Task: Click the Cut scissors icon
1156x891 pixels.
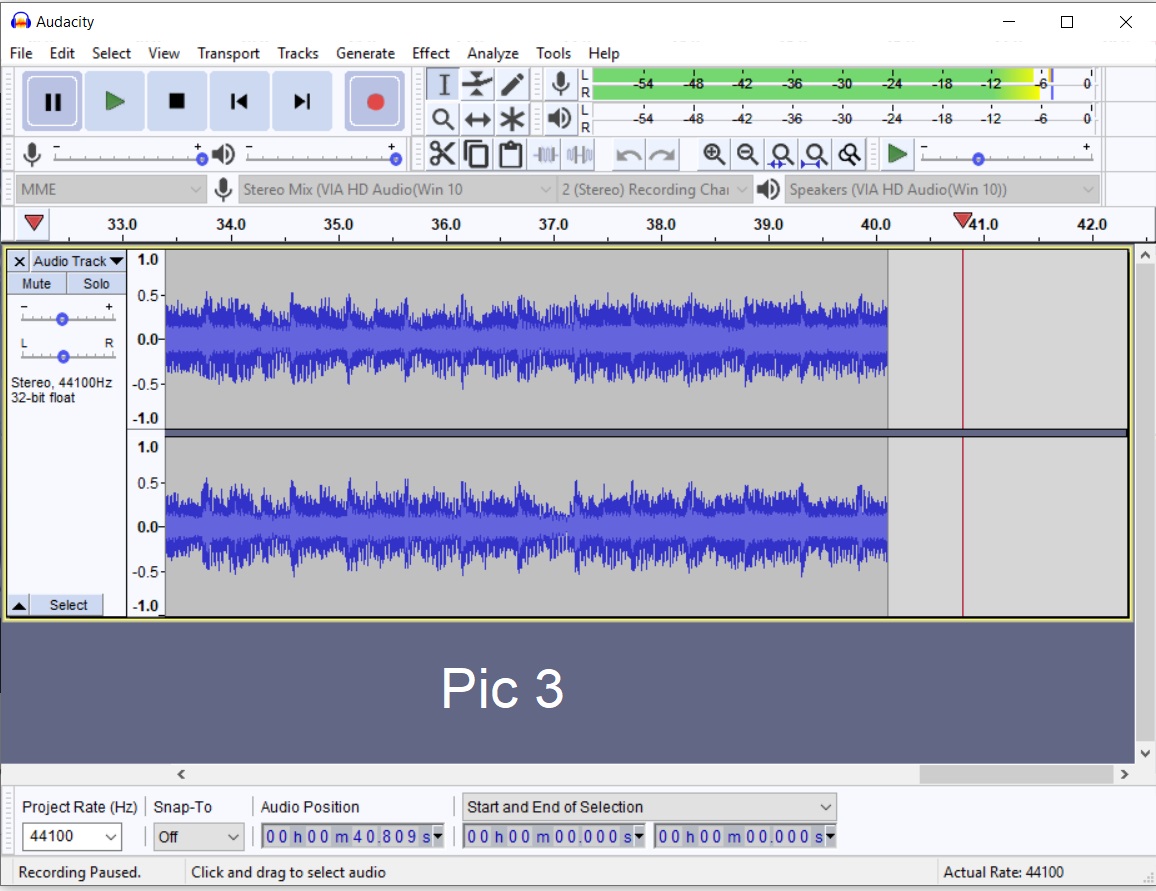Action: 442,154
